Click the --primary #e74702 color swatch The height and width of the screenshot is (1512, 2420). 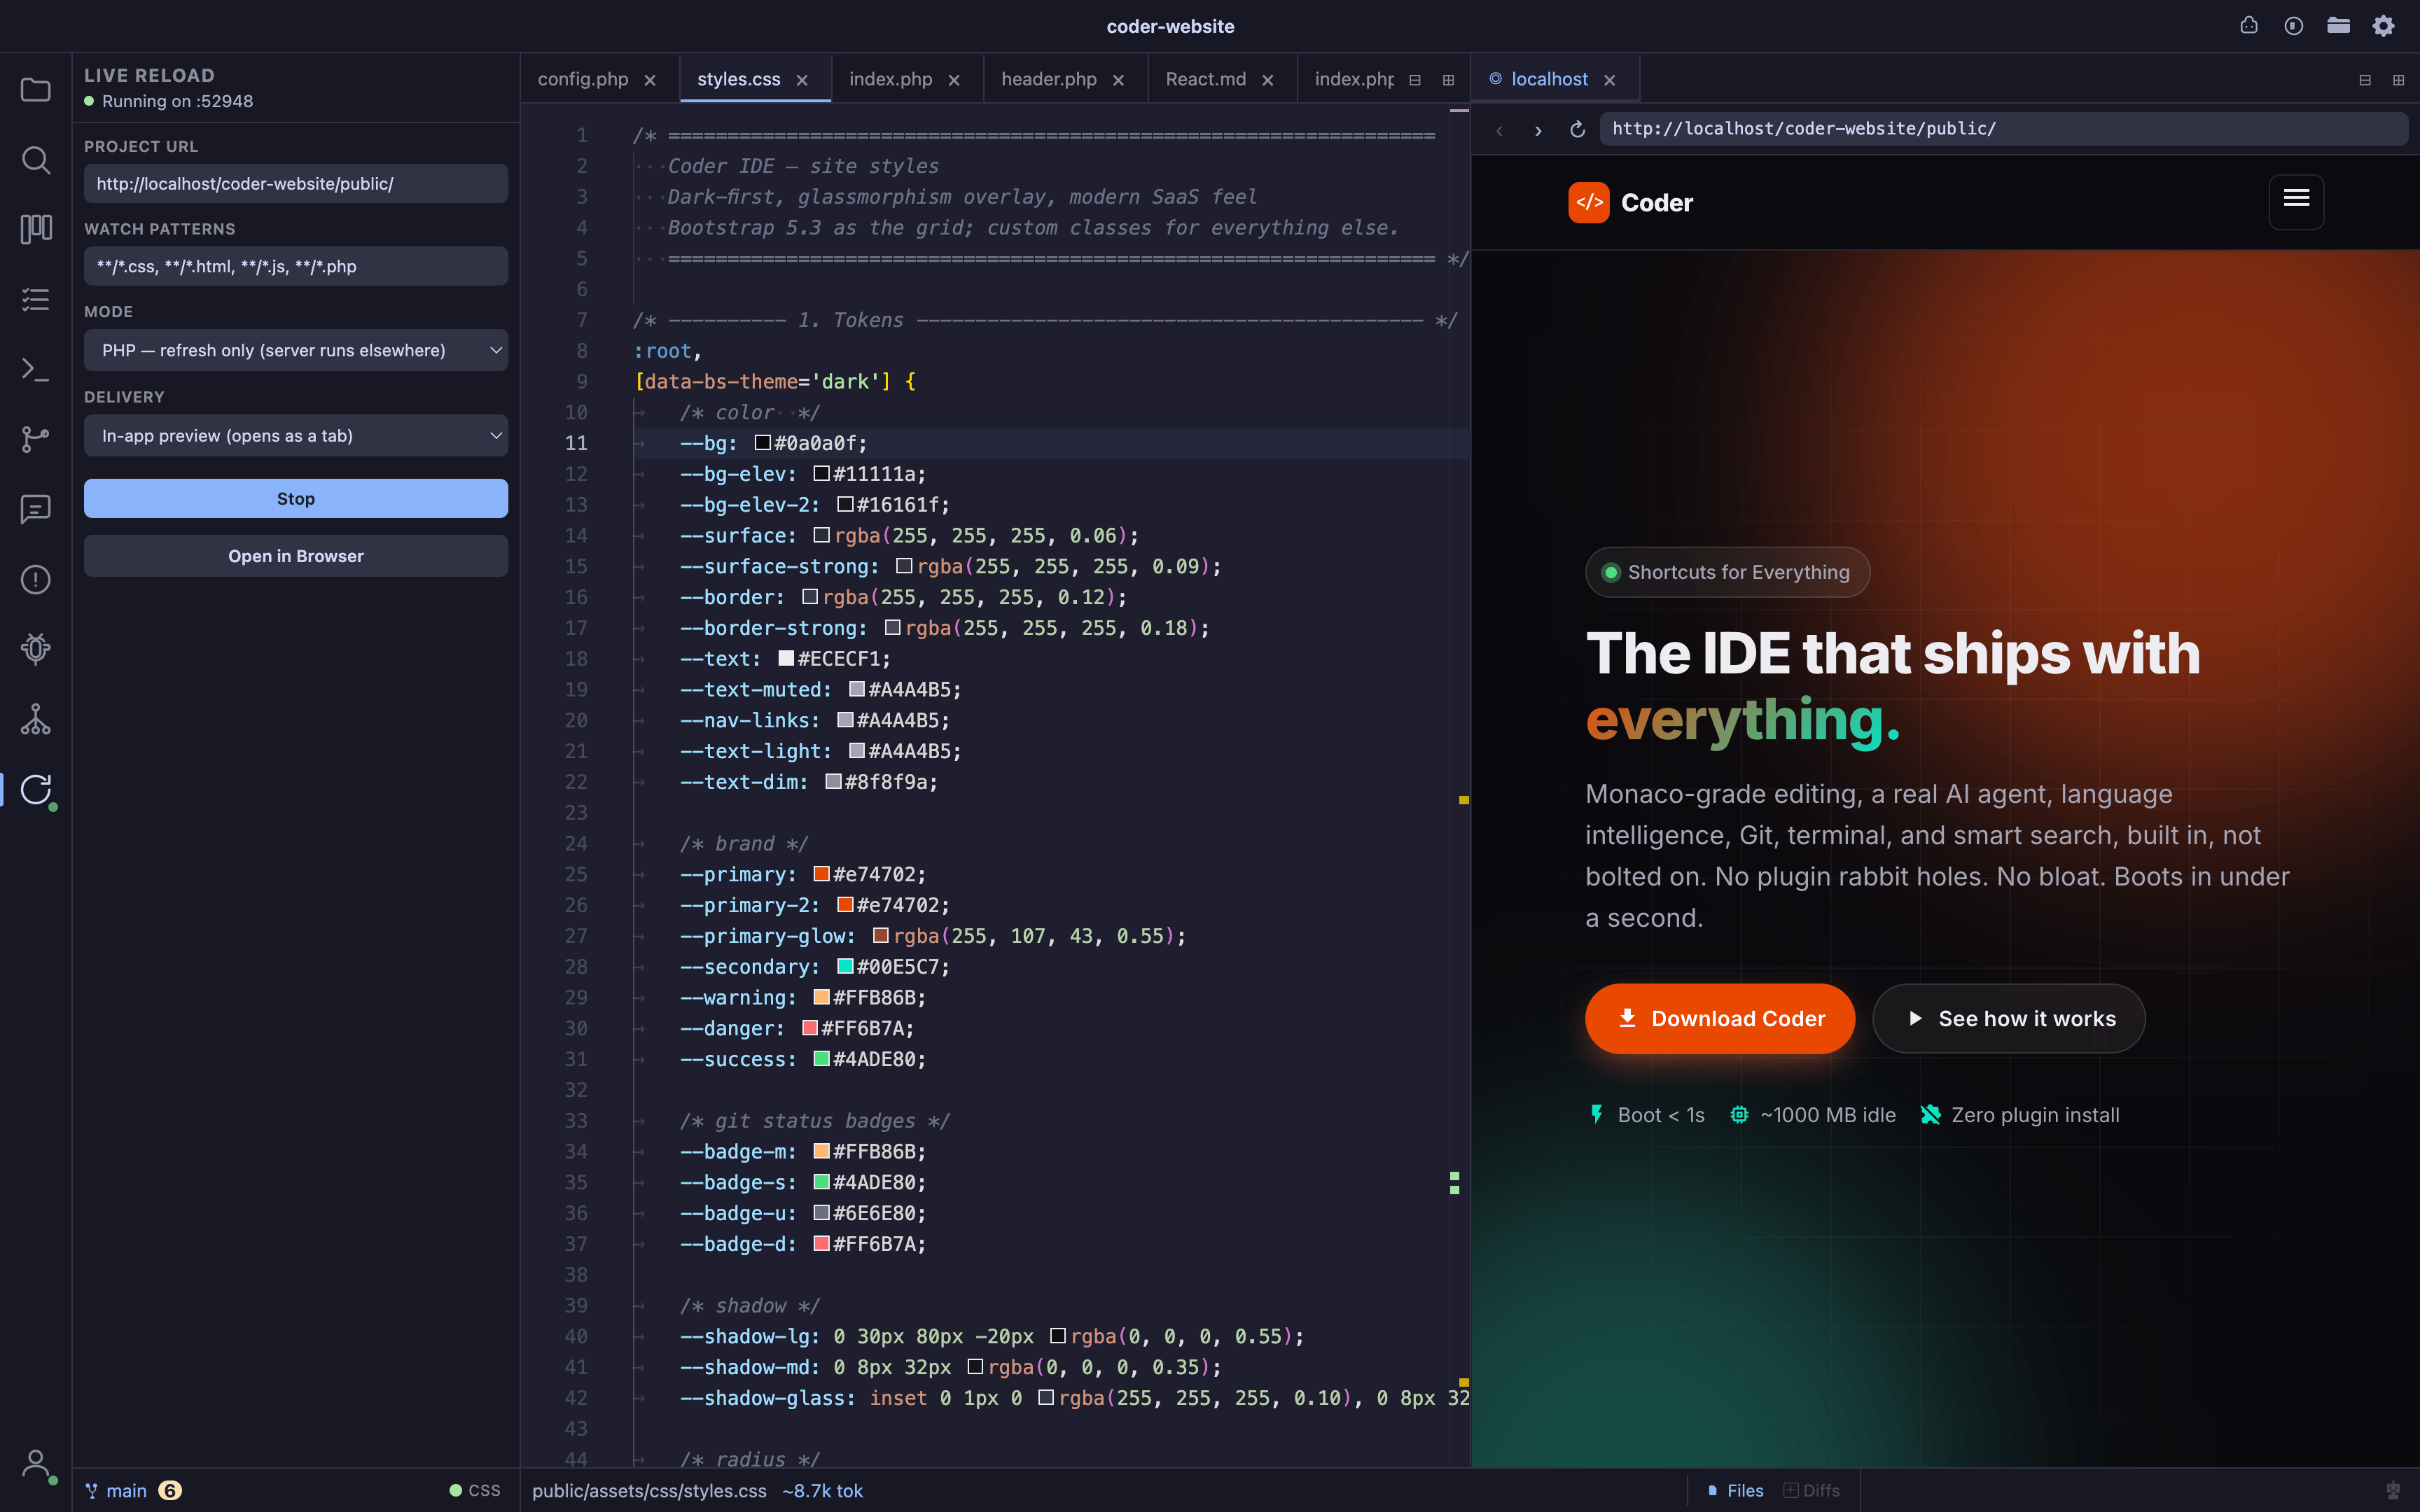click(x=822, y=874)
